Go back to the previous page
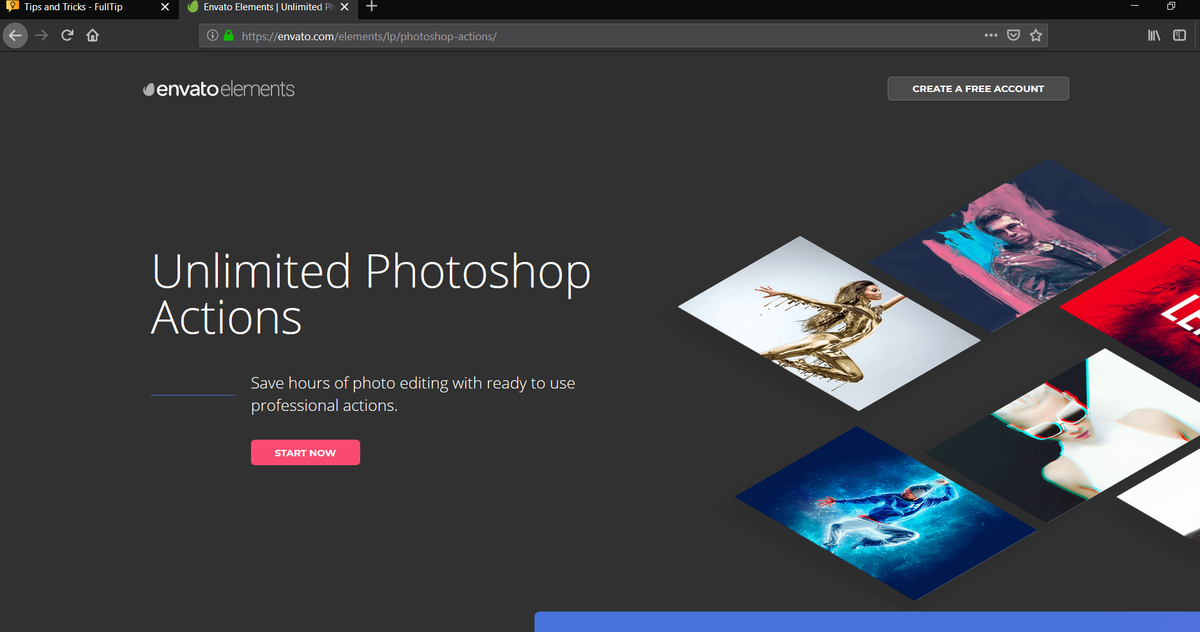Viewport: 1200px width, 632px height. [x=14, y=36]
